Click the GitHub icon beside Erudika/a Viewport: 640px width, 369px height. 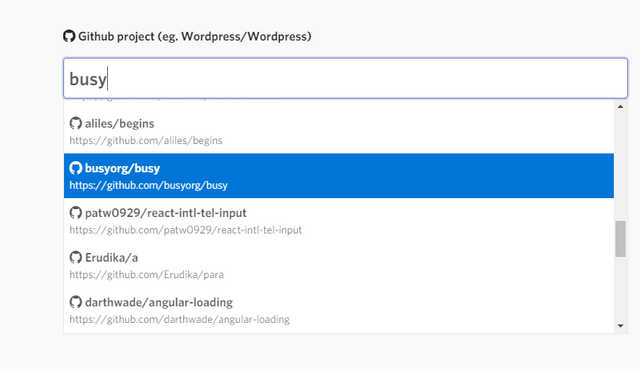(x=76, y=257)
